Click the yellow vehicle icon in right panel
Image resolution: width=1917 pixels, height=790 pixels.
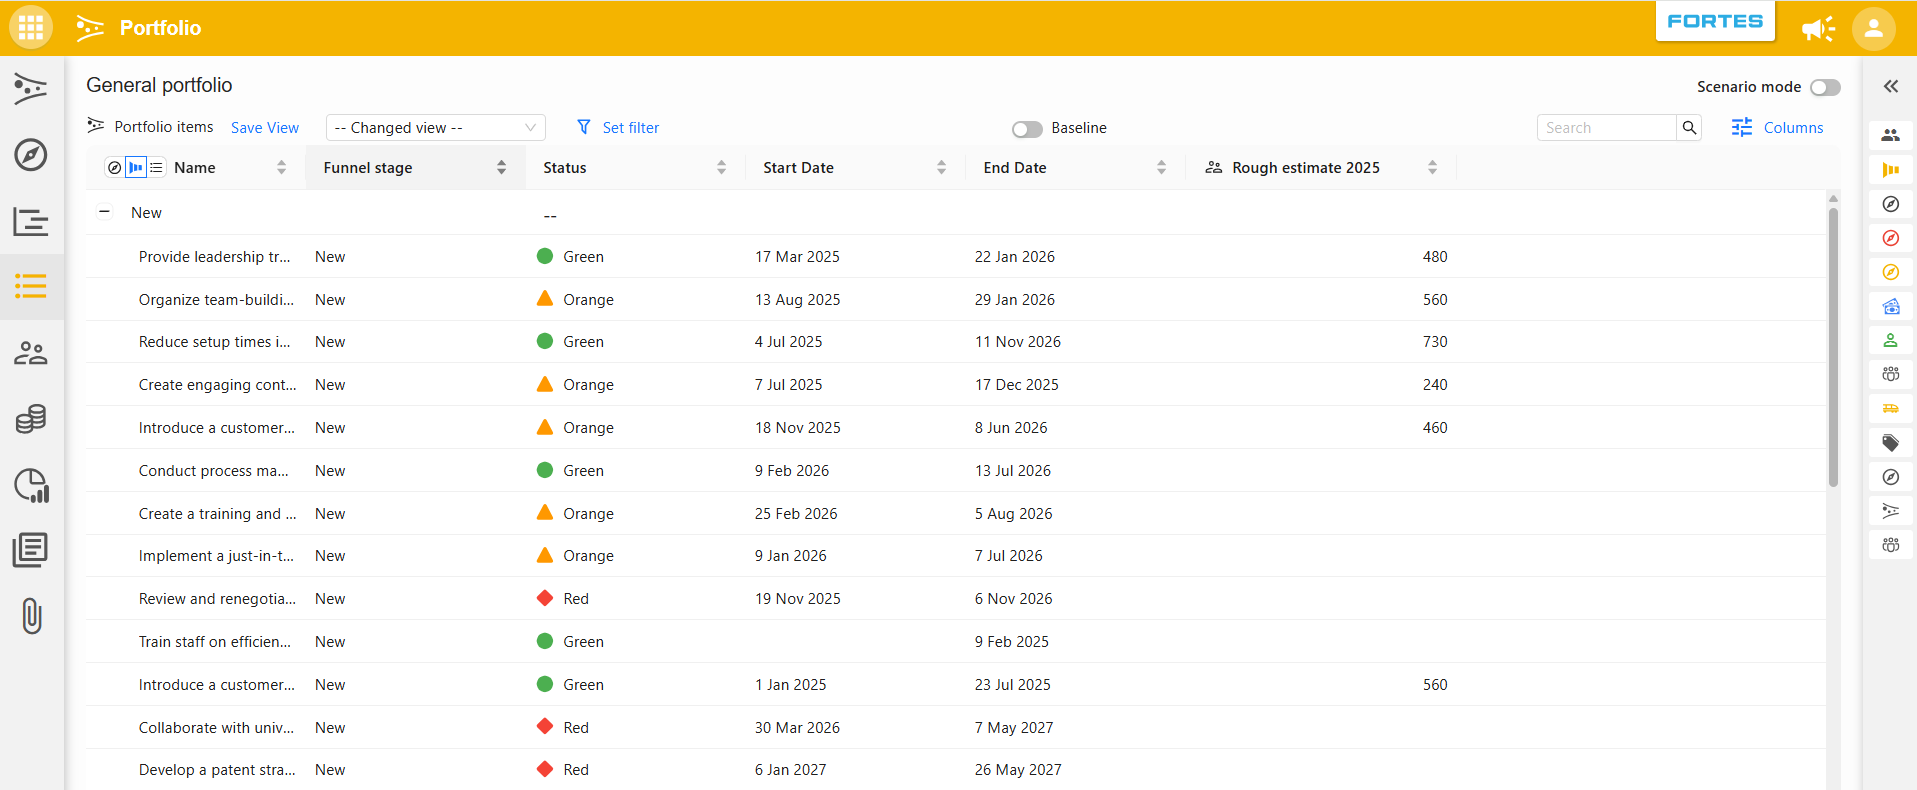point(1890,409)
